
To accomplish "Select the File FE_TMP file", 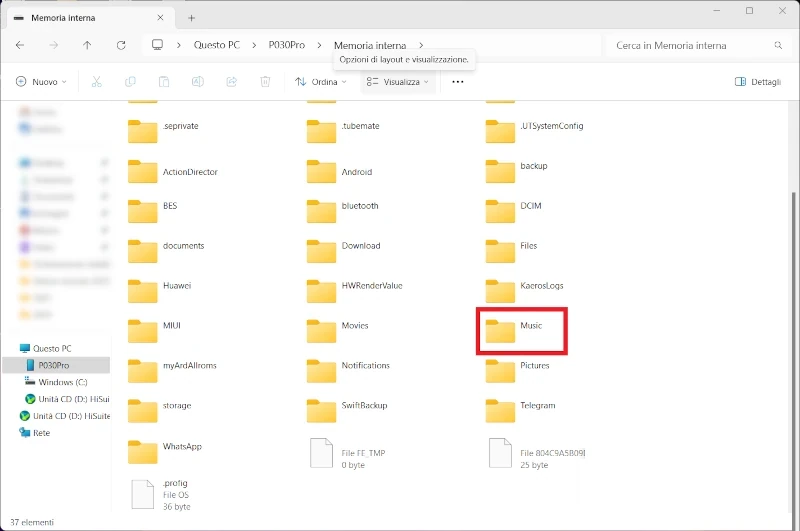I will tap(347, 453).
